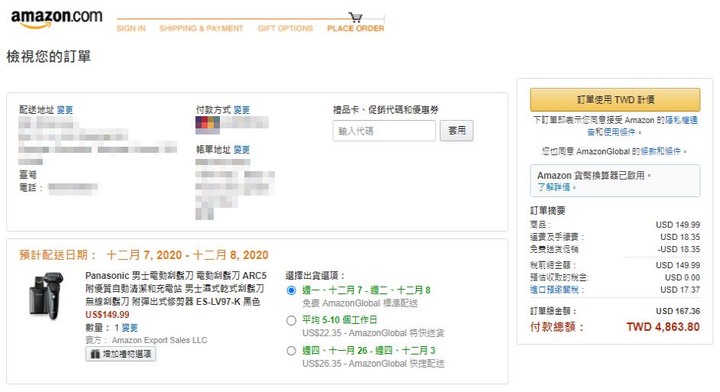Click the Panasonic shaver product thumbnail
The image size is (720, 392).
click(x=46, y=296)
